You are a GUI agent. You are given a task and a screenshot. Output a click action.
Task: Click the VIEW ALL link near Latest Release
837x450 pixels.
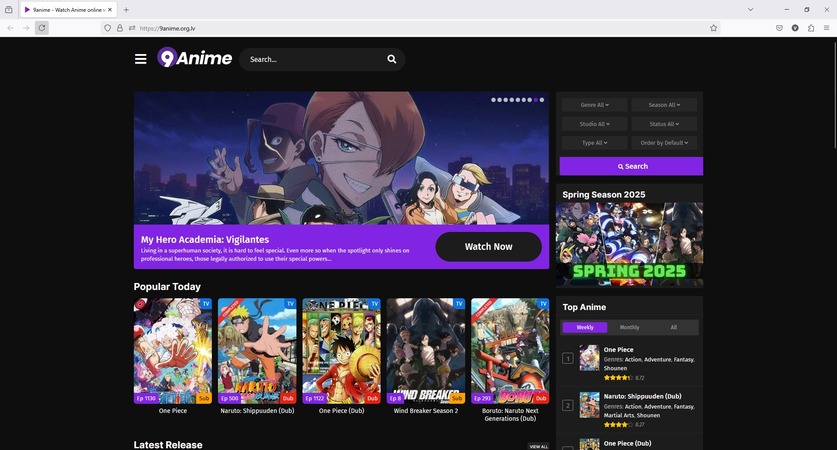pyautogui.click(x=538, y=446)
